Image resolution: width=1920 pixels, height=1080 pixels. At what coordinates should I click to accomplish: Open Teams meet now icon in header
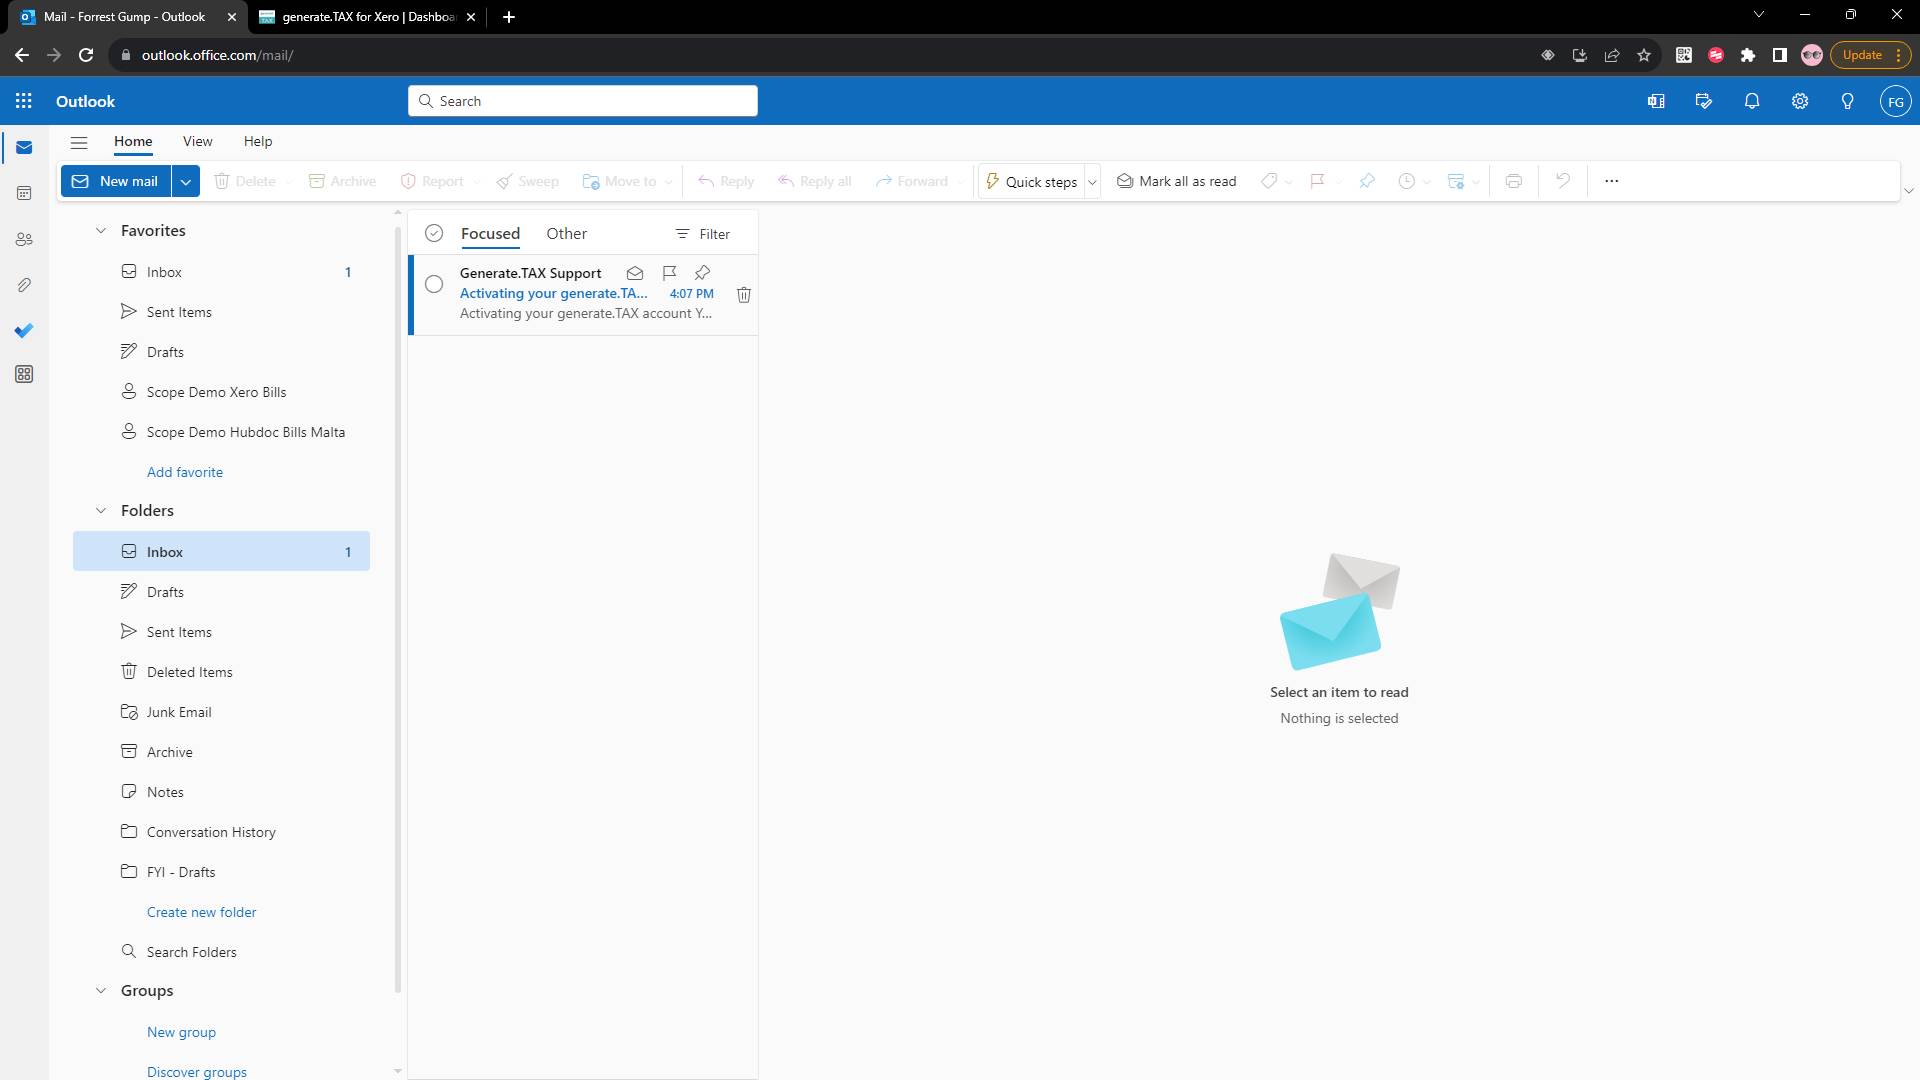[1656, 101]
